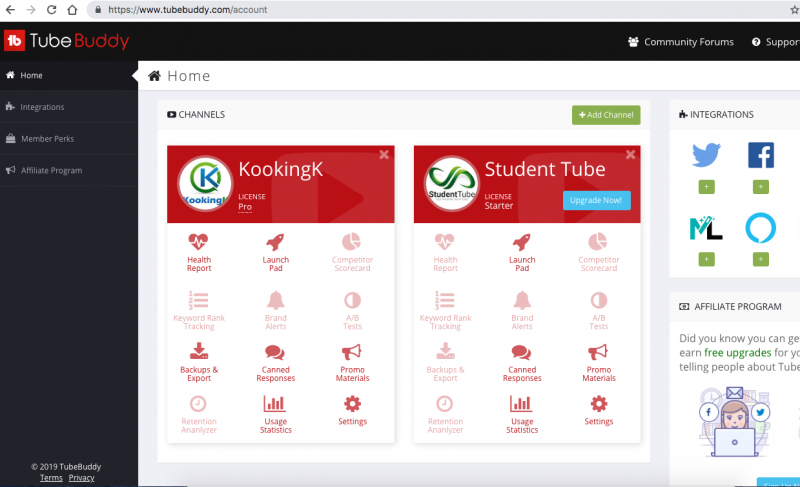The image size is (800, 487).
Task: Click Upgrade Now on Student Tube
Action: tap(596, 200)
